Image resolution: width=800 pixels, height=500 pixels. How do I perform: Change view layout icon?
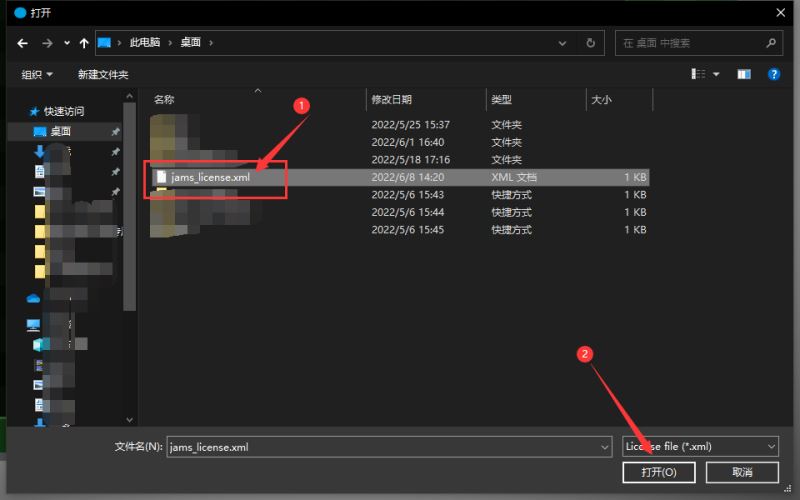(x=698, y=74)
